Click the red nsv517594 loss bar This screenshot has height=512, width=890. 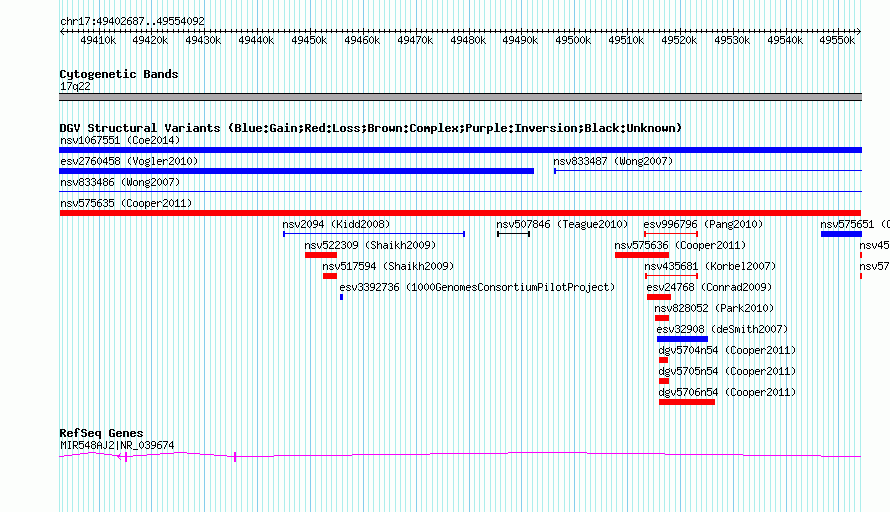(x=330, y=276)
